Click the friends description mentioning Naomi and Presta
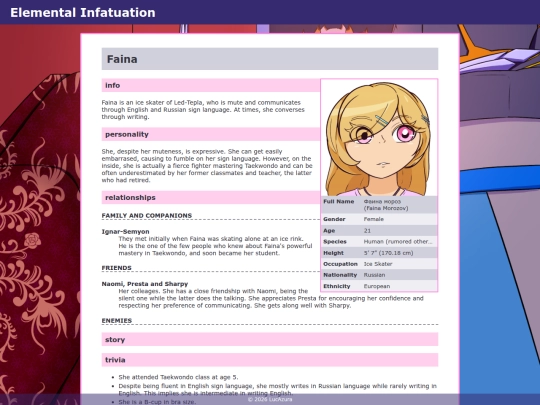The width and height of the screenshot is (540, 405). pyautogui.click(x=271, y=298)
